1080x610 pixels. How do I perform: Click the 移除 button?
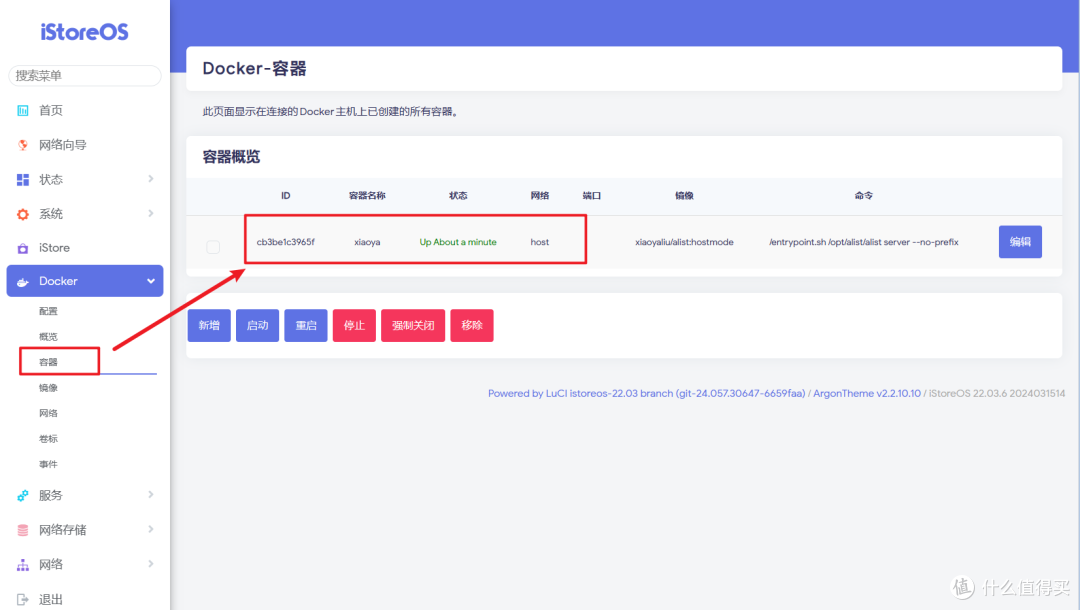[472, 325]
